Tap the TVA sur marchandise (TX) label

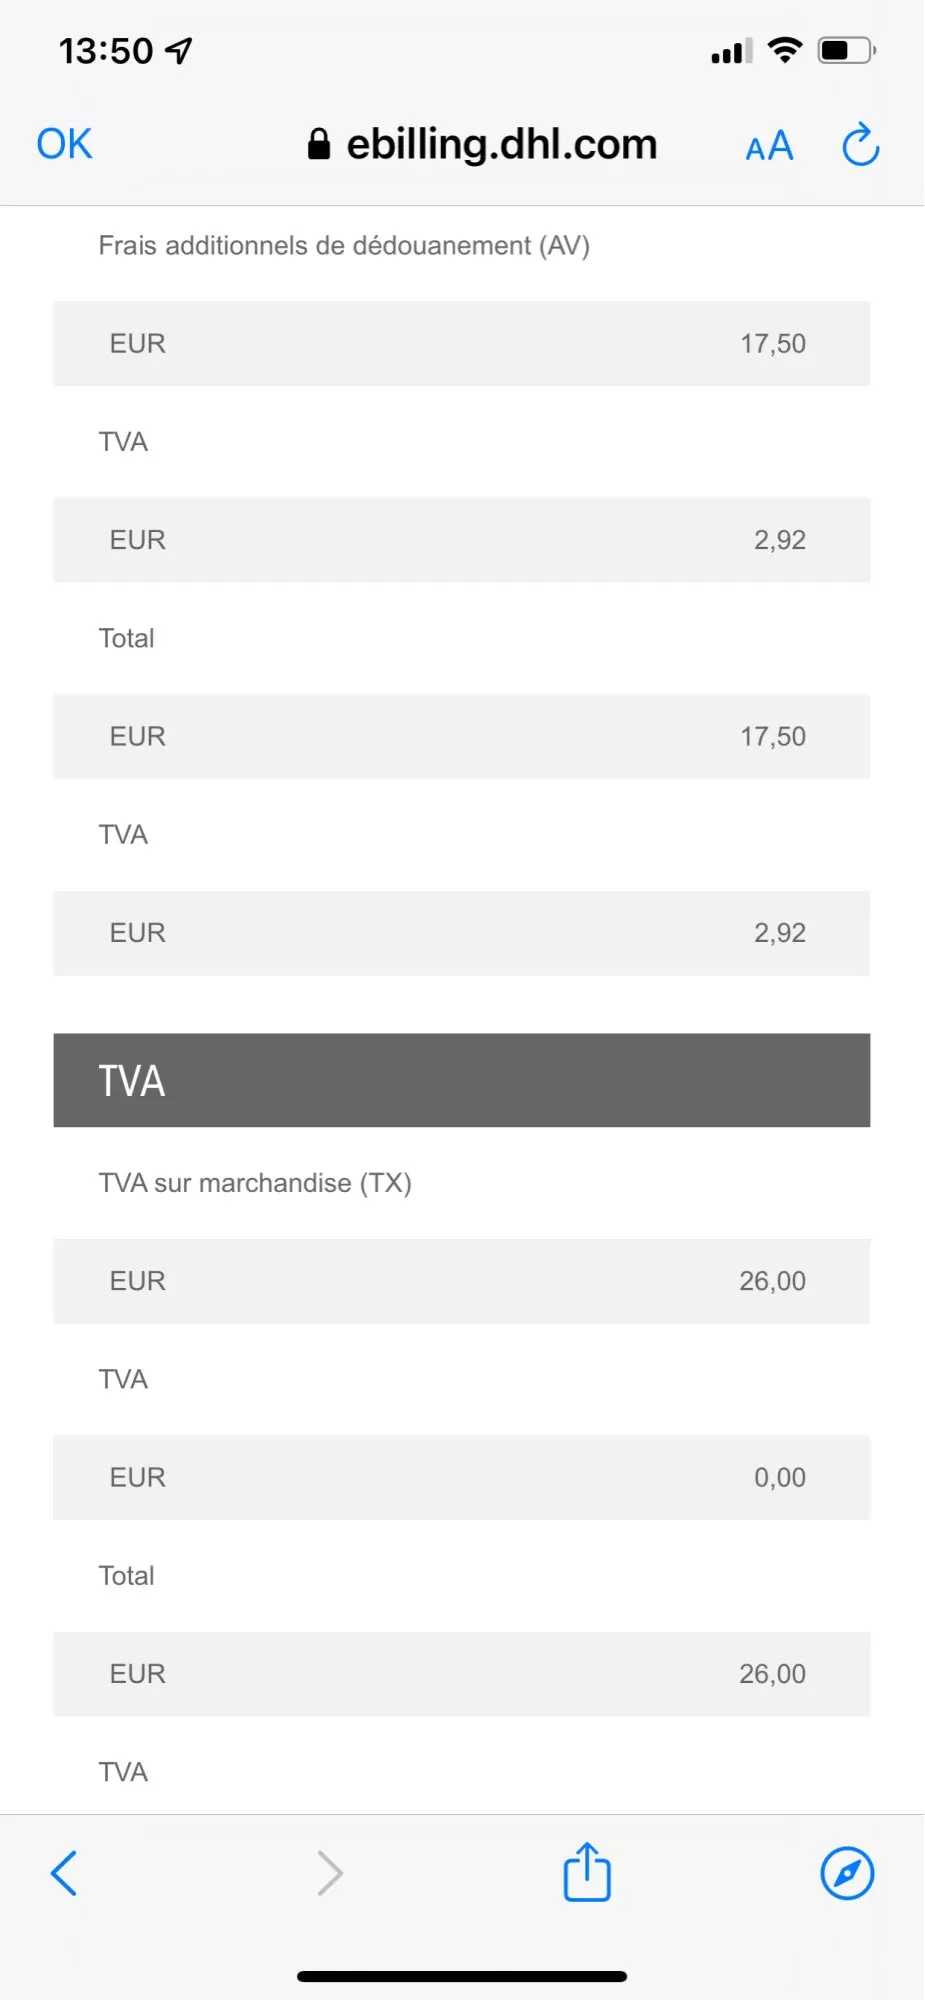tap(255, 1183)
